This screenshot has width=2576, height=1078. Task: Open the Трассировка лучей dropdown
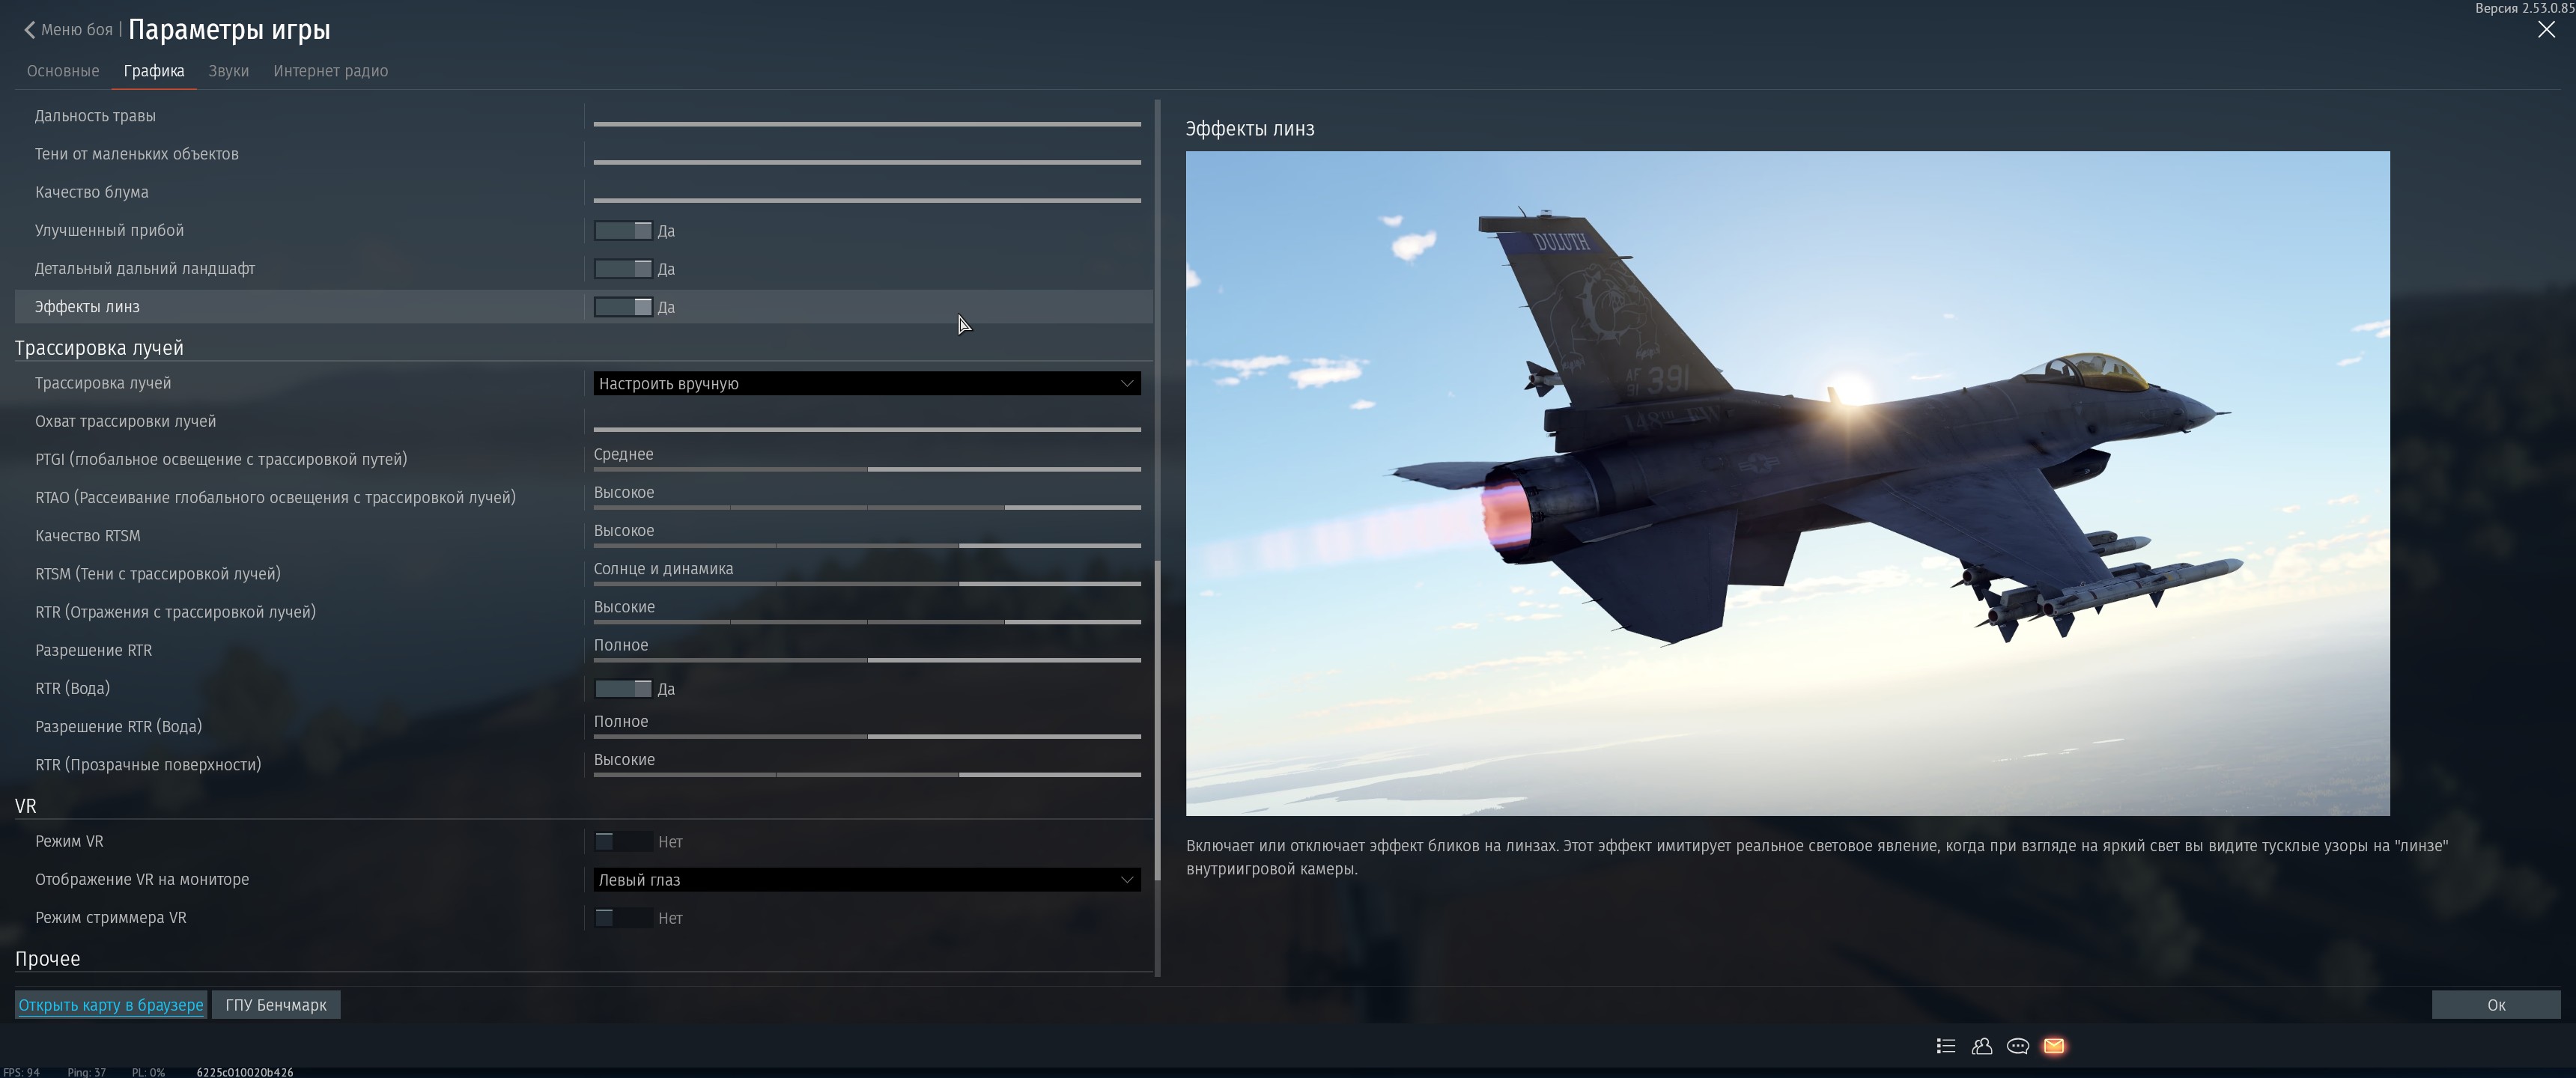tap(866, 384)
